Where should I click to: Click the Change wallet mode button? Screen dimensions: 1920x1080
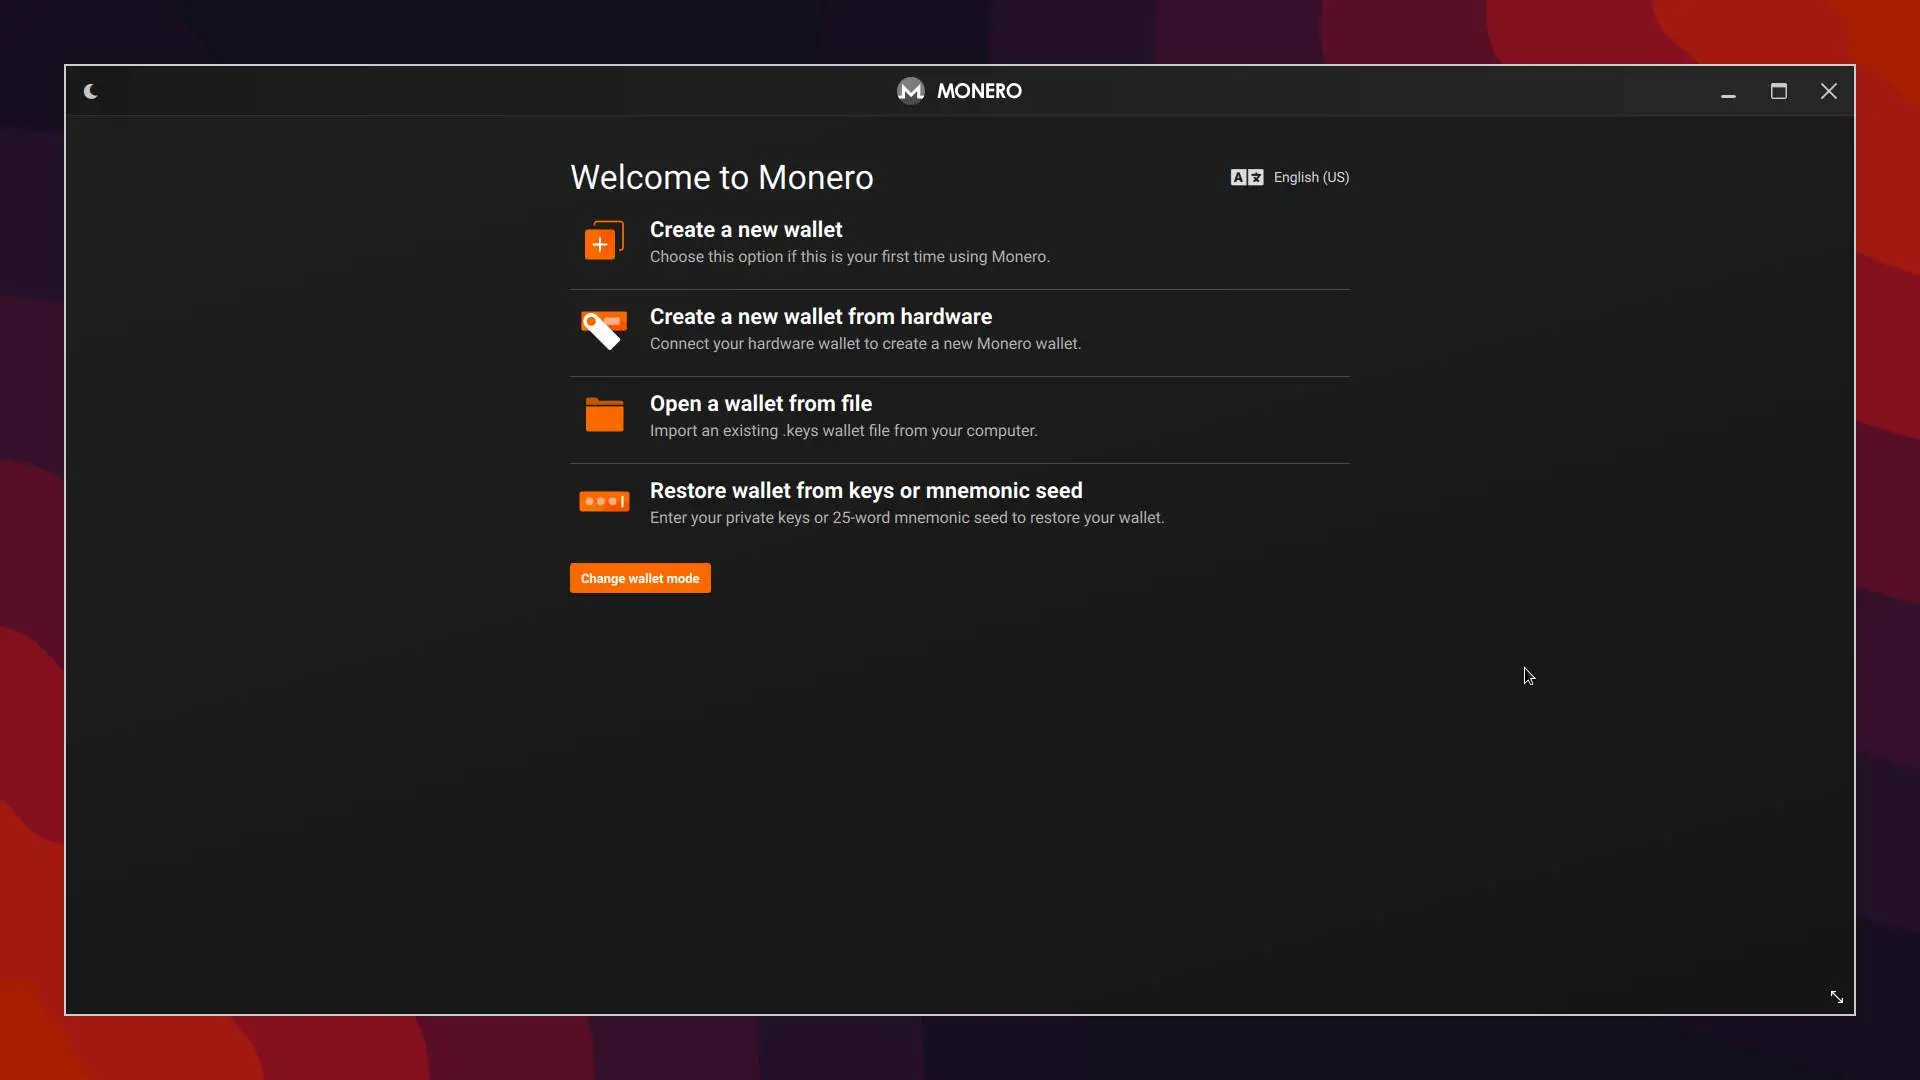(x=640, y=578)
